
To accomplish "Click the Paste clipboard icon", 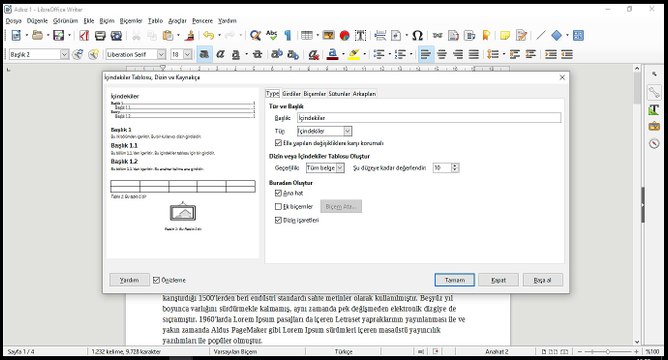I will coord(168,35).
